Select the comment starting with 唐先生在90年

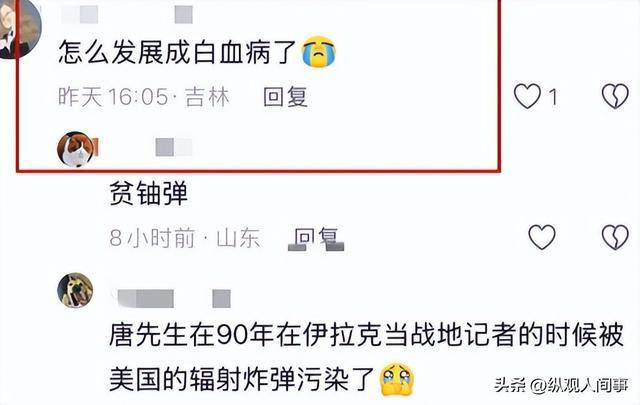point(367,357)
